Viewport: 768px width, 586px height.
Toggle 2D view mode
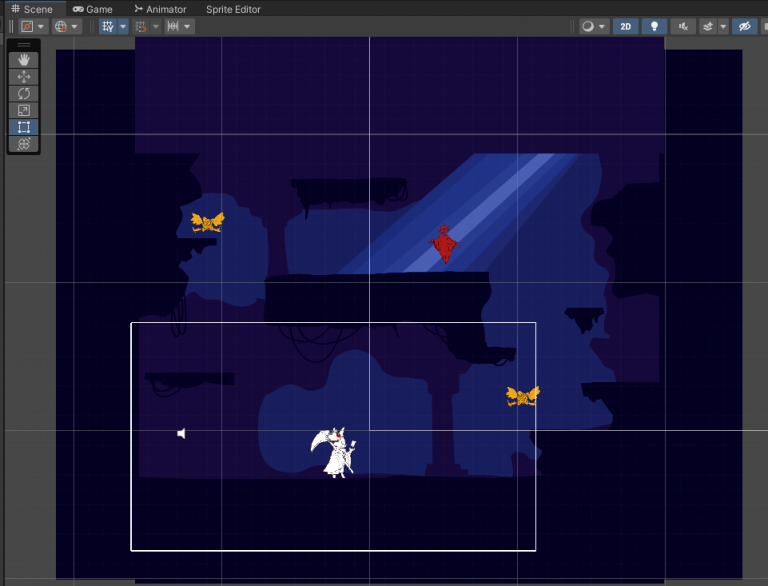(x=625, y=27)
